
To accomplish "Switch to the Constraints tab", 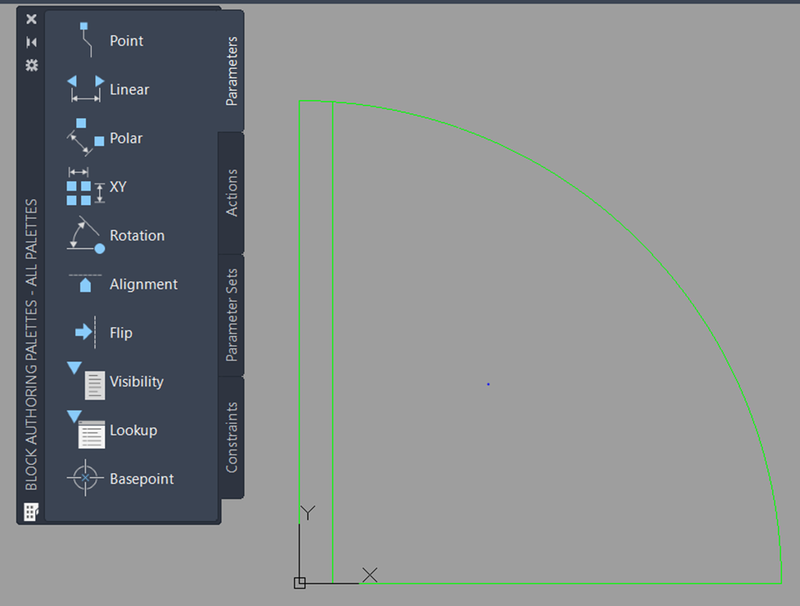I will (x=232, y=438).
